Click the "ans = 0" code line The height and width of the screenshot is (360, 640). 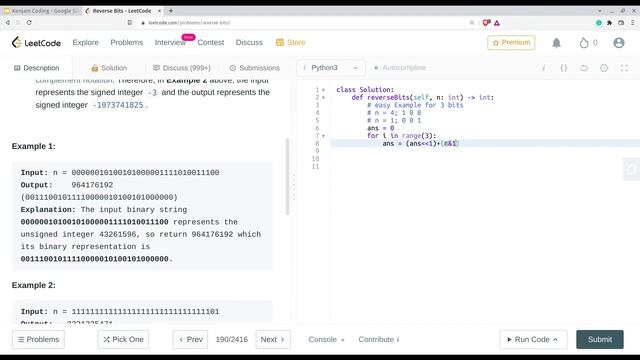[x=380, y=128]
